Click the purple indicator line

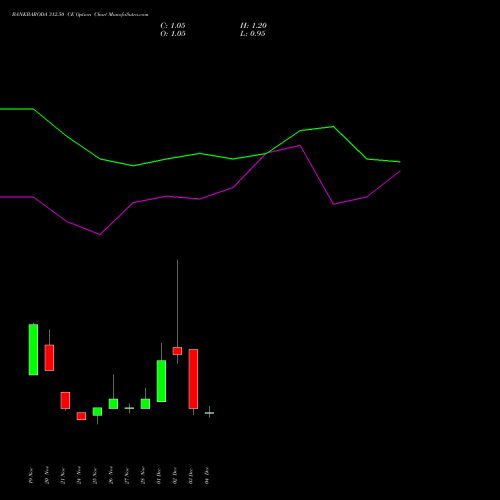pos(200,199)
